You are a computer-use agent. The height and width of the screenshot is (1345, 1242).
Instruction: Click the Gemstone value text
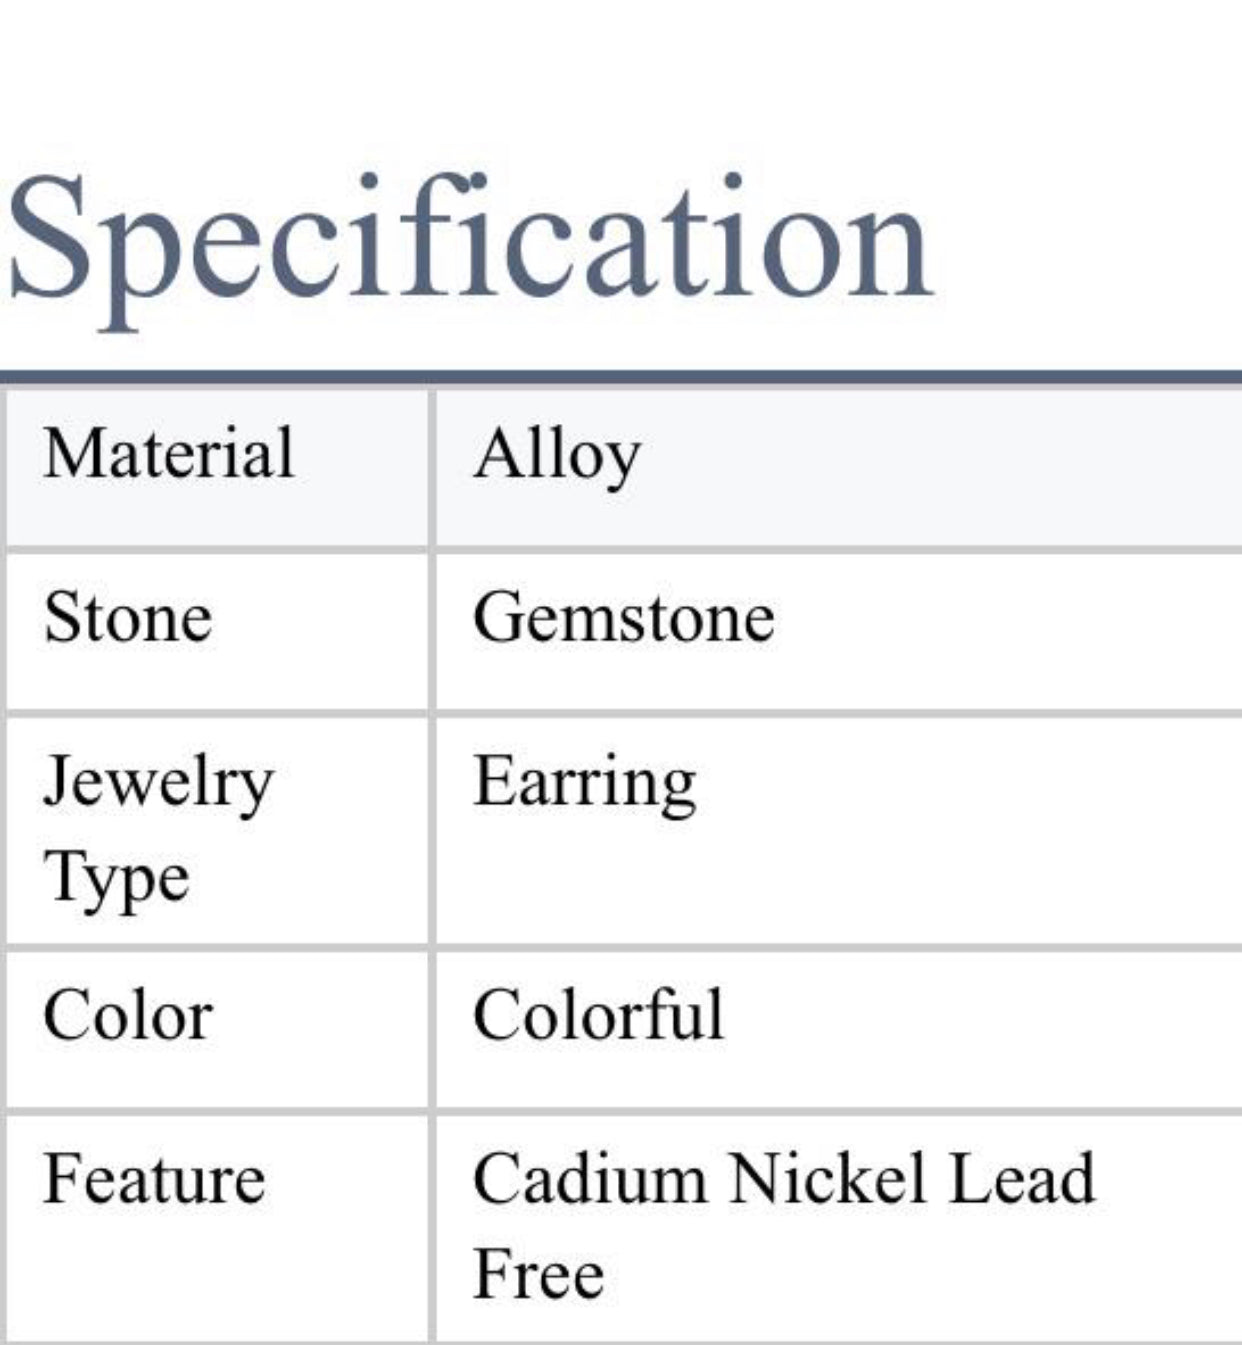[623, 617]
